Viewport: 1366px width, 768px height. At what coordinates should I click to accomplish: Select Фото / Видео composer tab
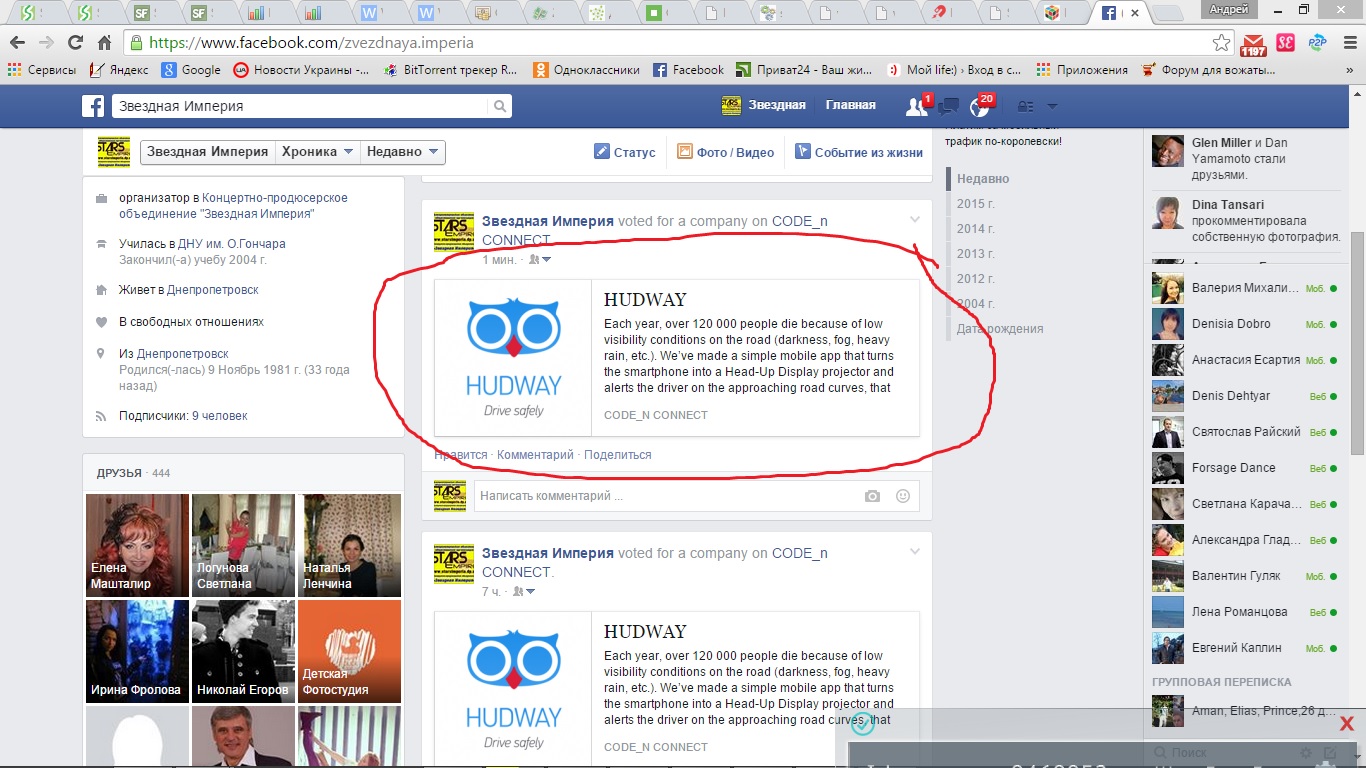(x=725, y=152)
